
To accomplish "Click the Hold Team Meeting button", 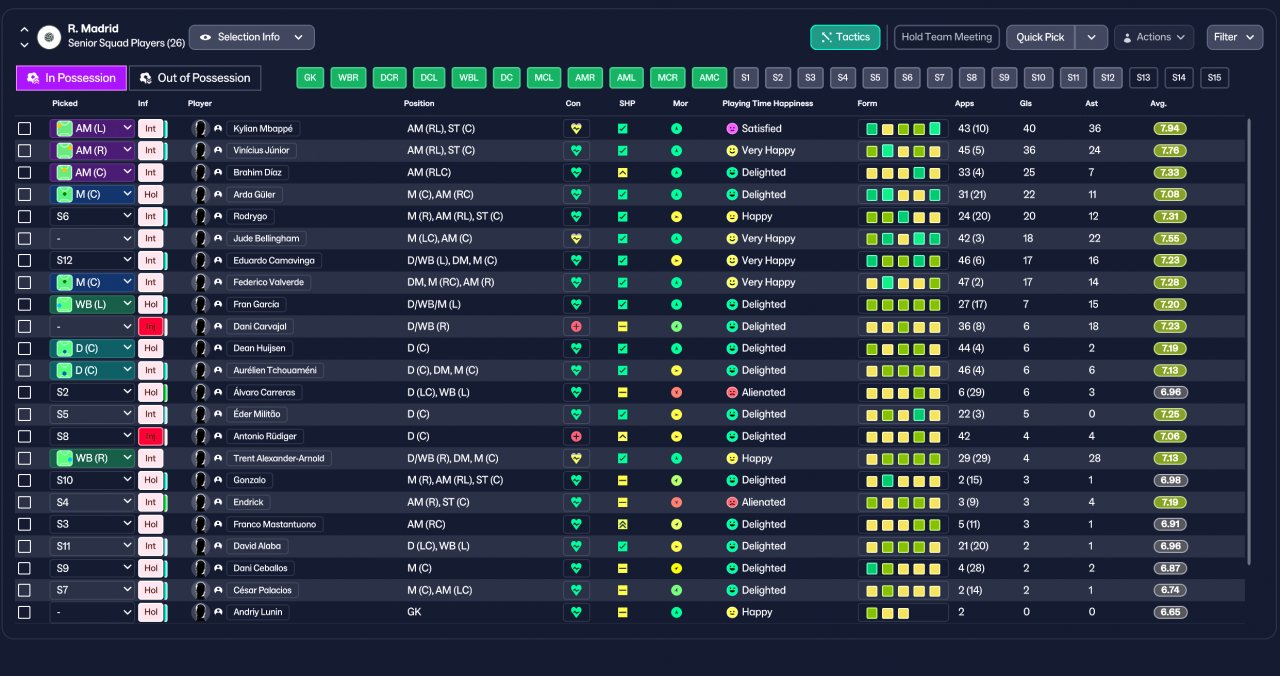I will (x=946, y=37).
